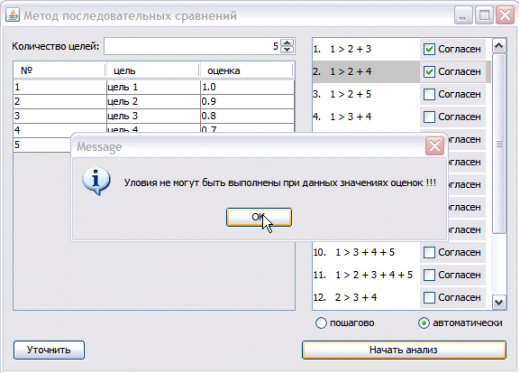Check Согласен for comparison 2 > 3 + 4
This screenshot has width=519, height=373.
[429, 297]
